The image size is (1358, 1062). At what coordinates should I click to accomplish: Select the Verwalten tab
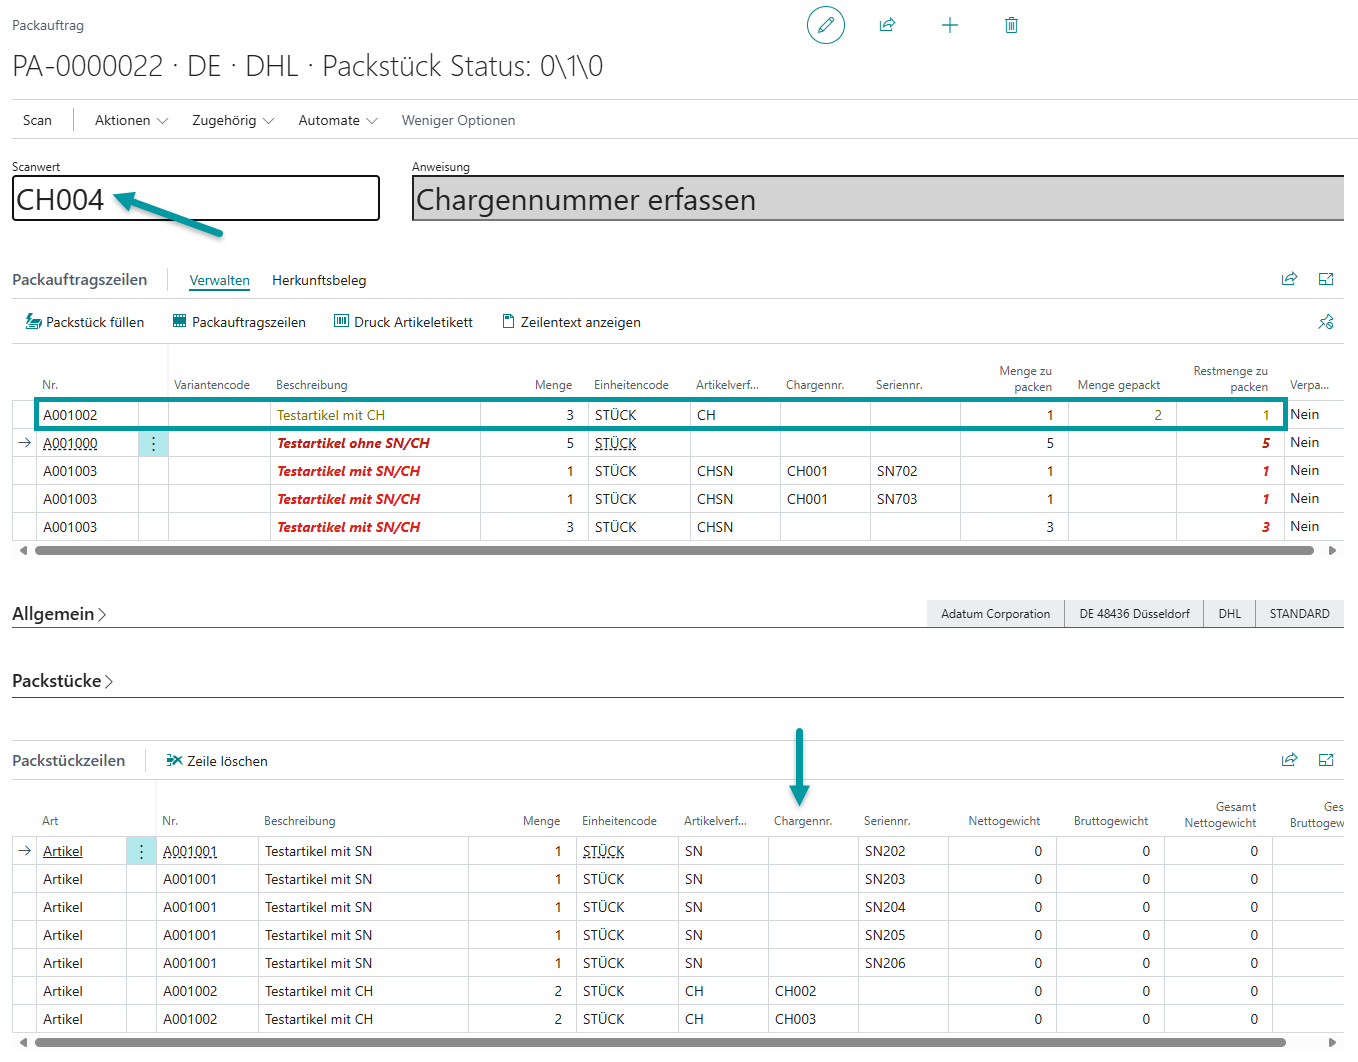pos(219,280)
